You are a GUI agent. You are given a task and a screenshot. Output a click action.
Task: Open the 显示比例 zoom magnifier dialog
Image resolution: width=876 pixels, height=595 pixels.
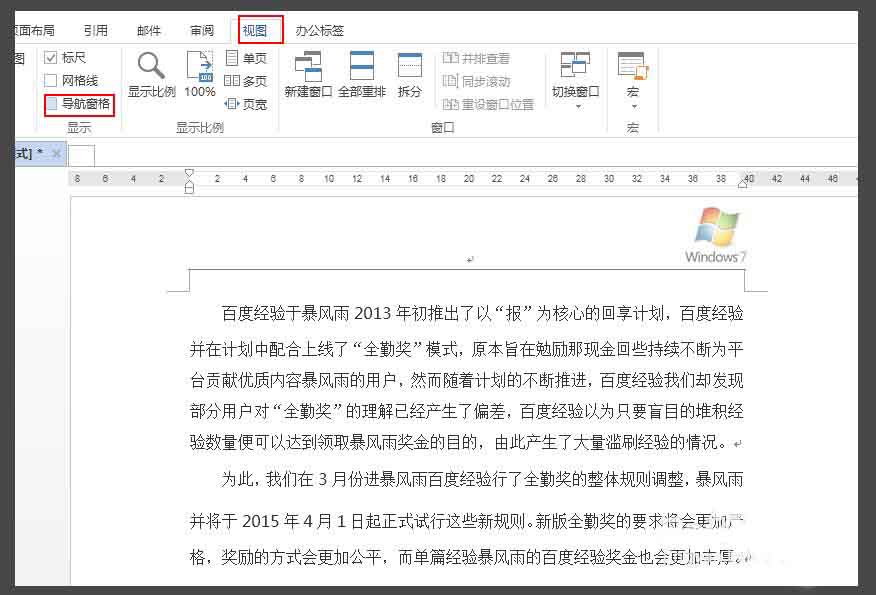(x=151, y=75)
